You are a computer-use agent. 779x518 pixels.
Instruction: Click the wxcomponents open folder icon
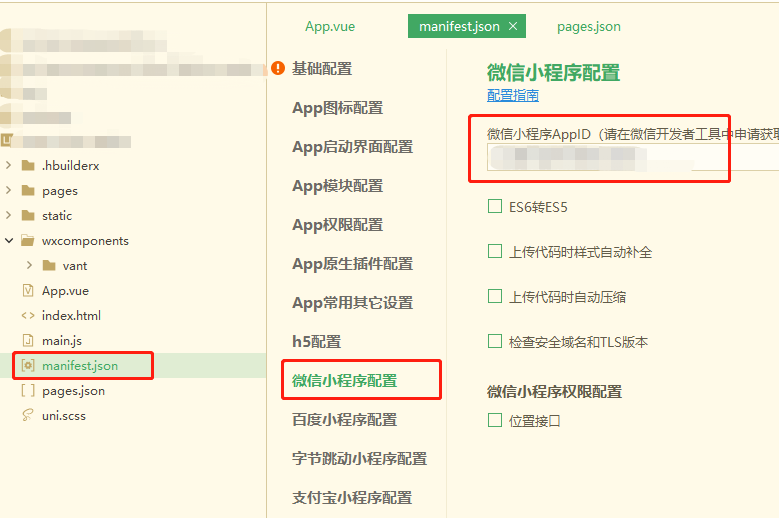pos(28,241)
